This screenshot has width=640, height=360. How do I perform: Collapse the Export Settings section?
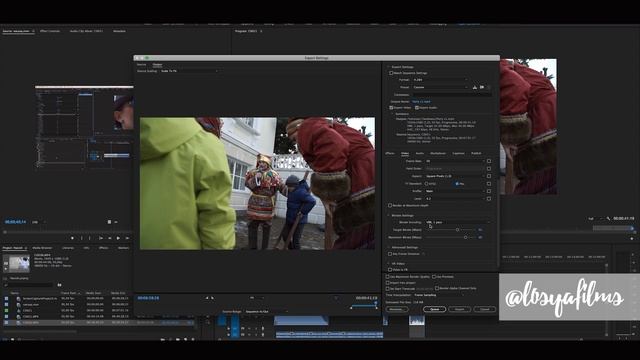click(x=388, y=67)
